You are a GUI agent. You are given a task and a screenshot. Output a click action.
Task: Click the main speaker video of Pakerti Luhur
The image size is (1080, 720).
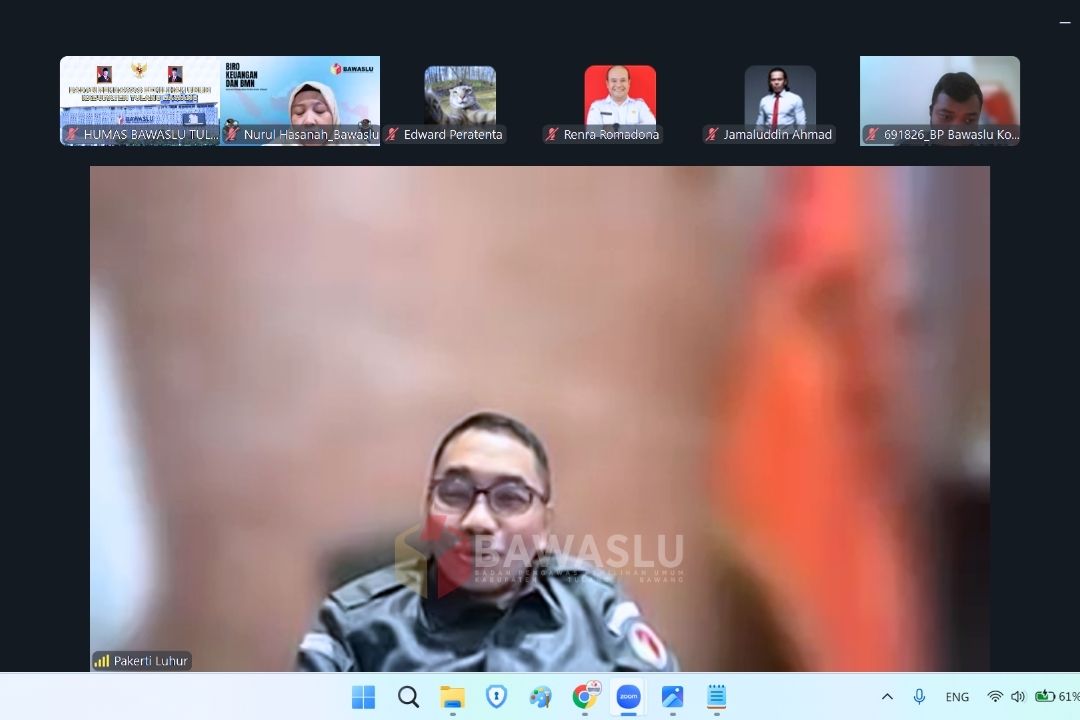540,418
